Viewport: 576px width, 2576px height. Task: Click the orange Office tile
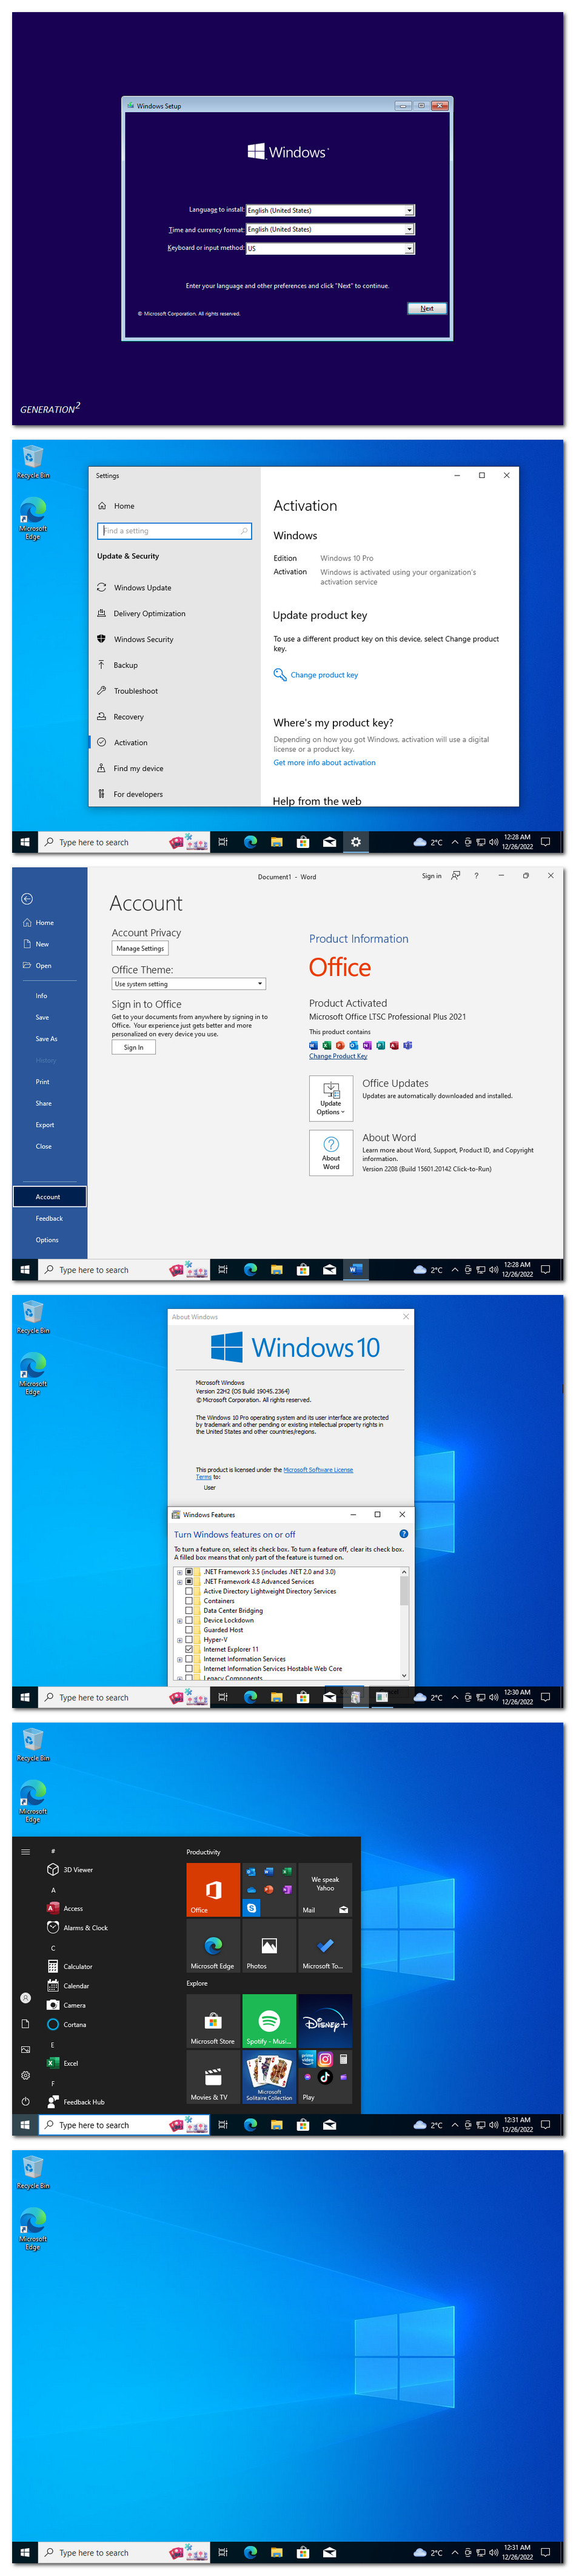tap(213, 1889)
